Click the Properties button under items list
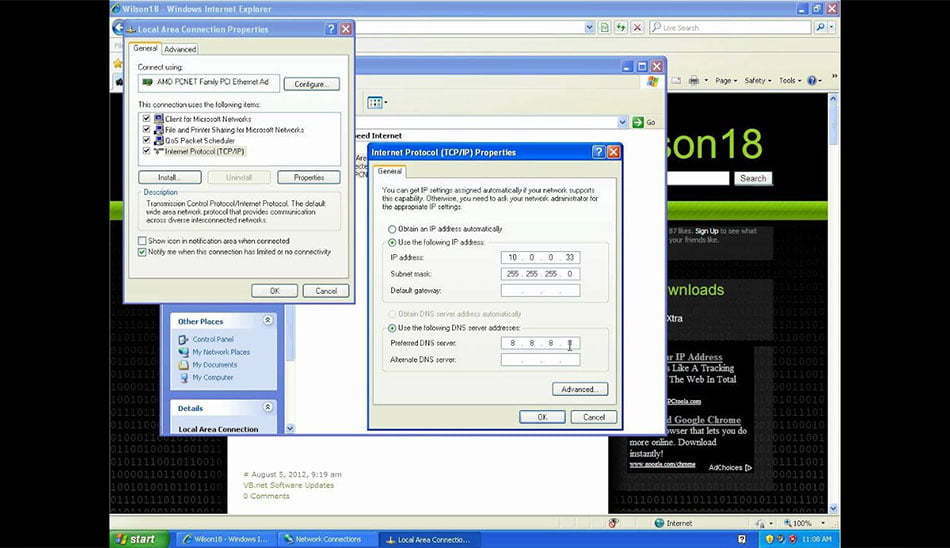The height and width of the screenshot is (548, 950). [308, 178]
